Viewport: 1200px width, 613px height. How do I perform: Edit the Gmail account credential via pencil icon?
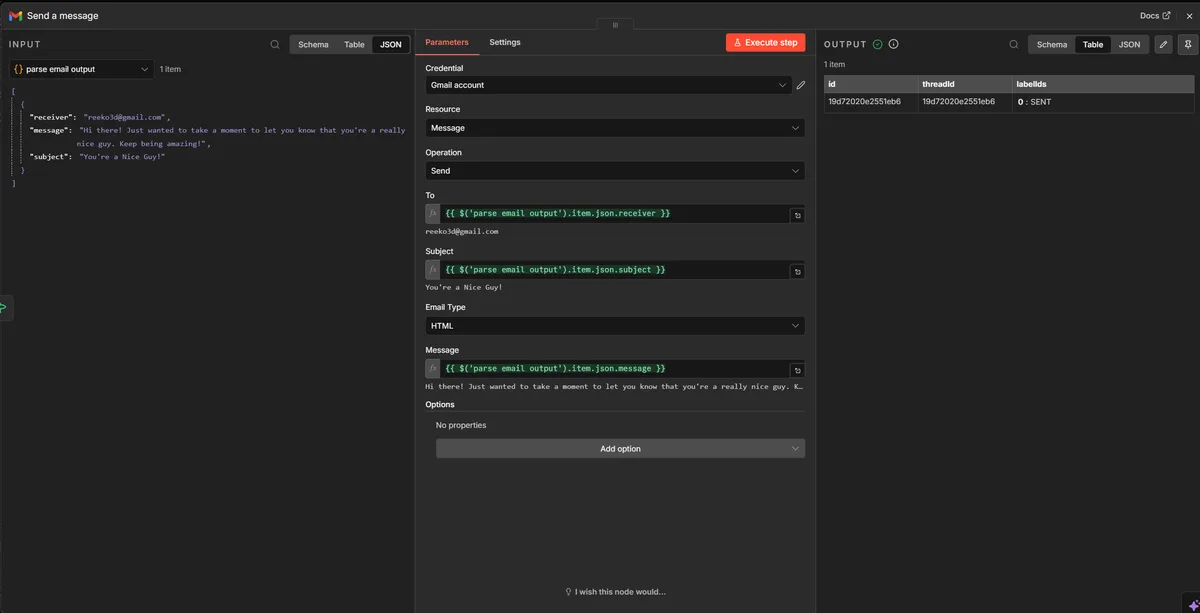[800, 85]
